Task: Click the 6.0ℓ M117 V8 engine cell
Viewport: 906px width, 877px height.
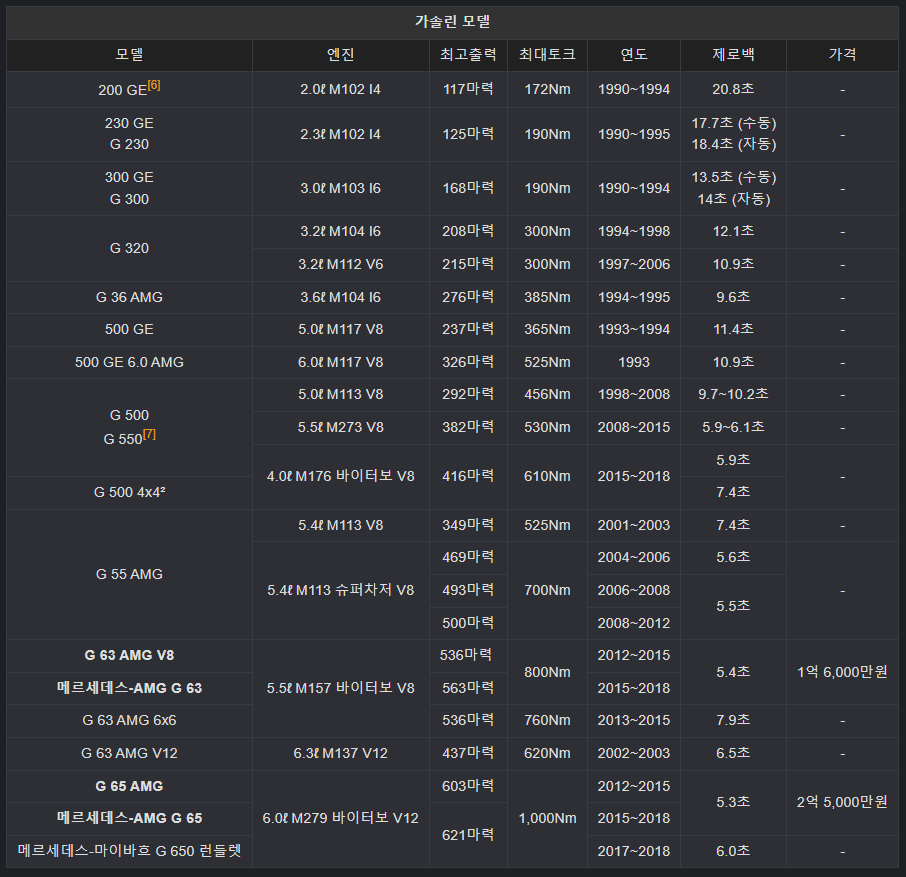Action: (340, 362)
